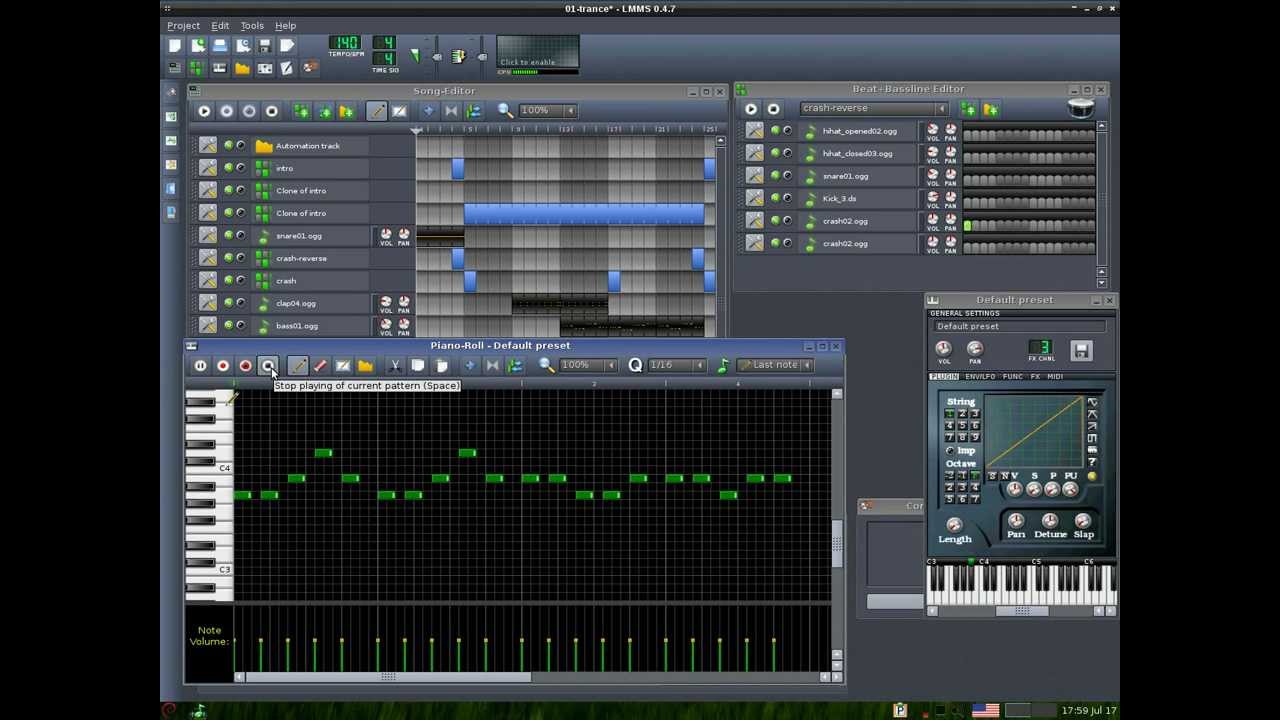Switch to the MIDI tab in instrument
The width and height of the screenshot is (1280, 720).
1055,377
